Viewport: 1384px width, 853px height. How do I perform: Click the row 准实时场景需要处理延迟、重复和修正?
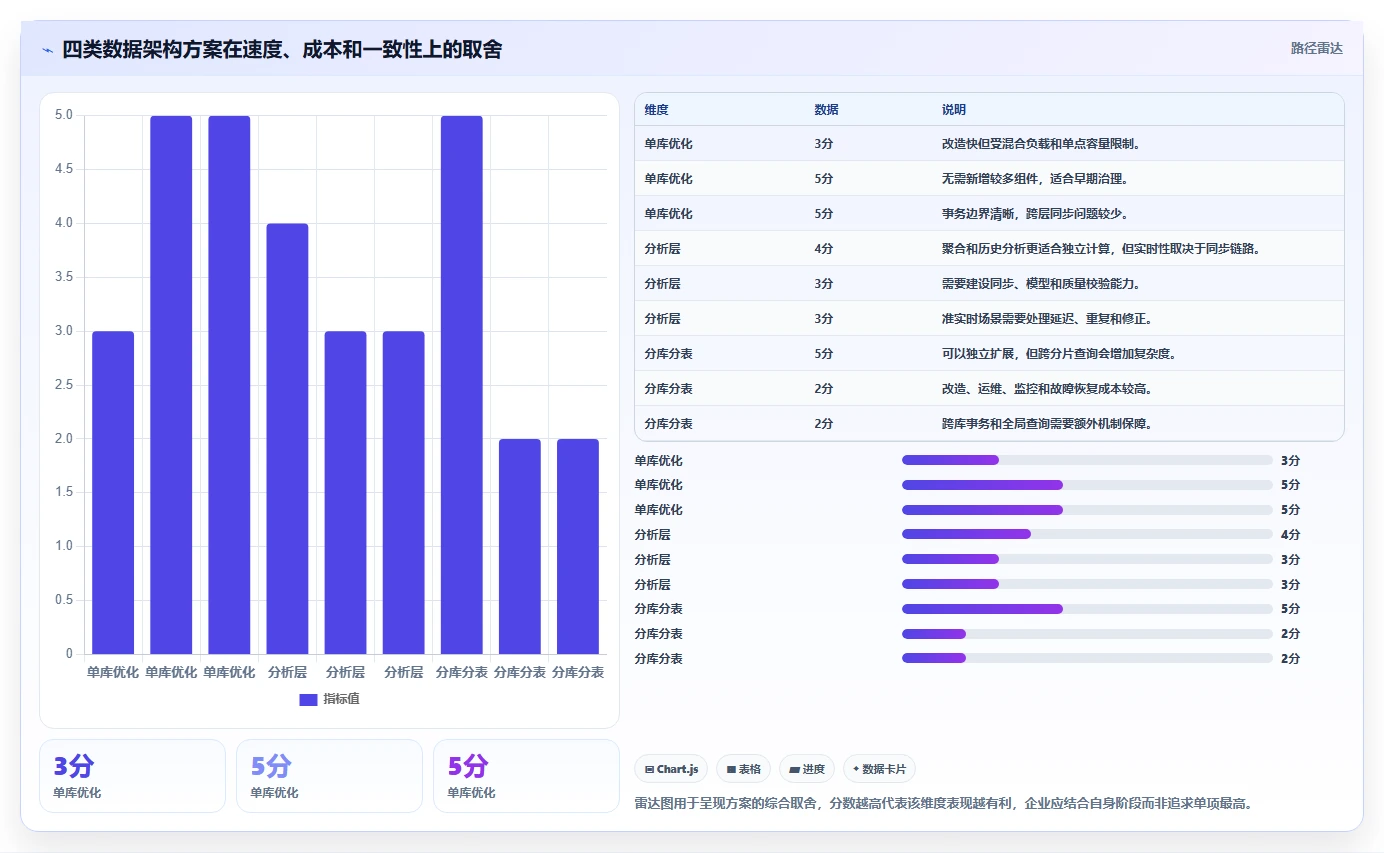[x=989, y=319]
